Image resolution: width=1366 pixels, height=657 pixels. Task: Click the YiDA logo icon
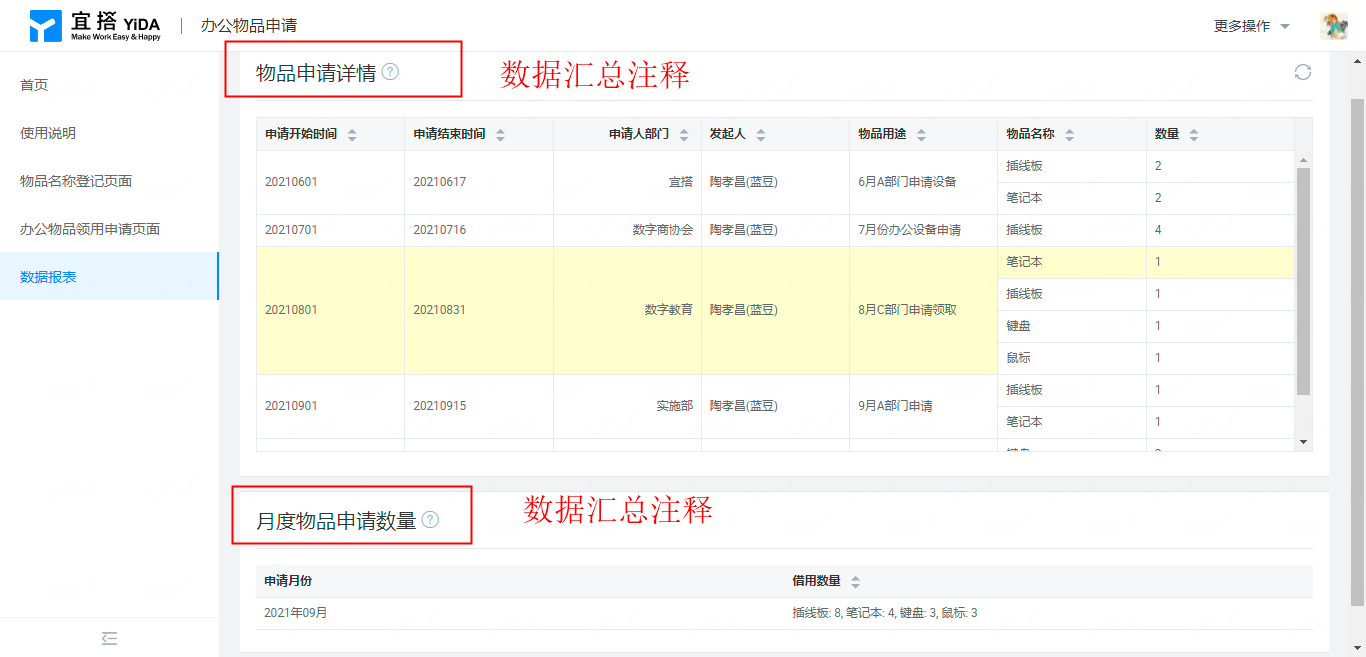[x=45, y=26]
